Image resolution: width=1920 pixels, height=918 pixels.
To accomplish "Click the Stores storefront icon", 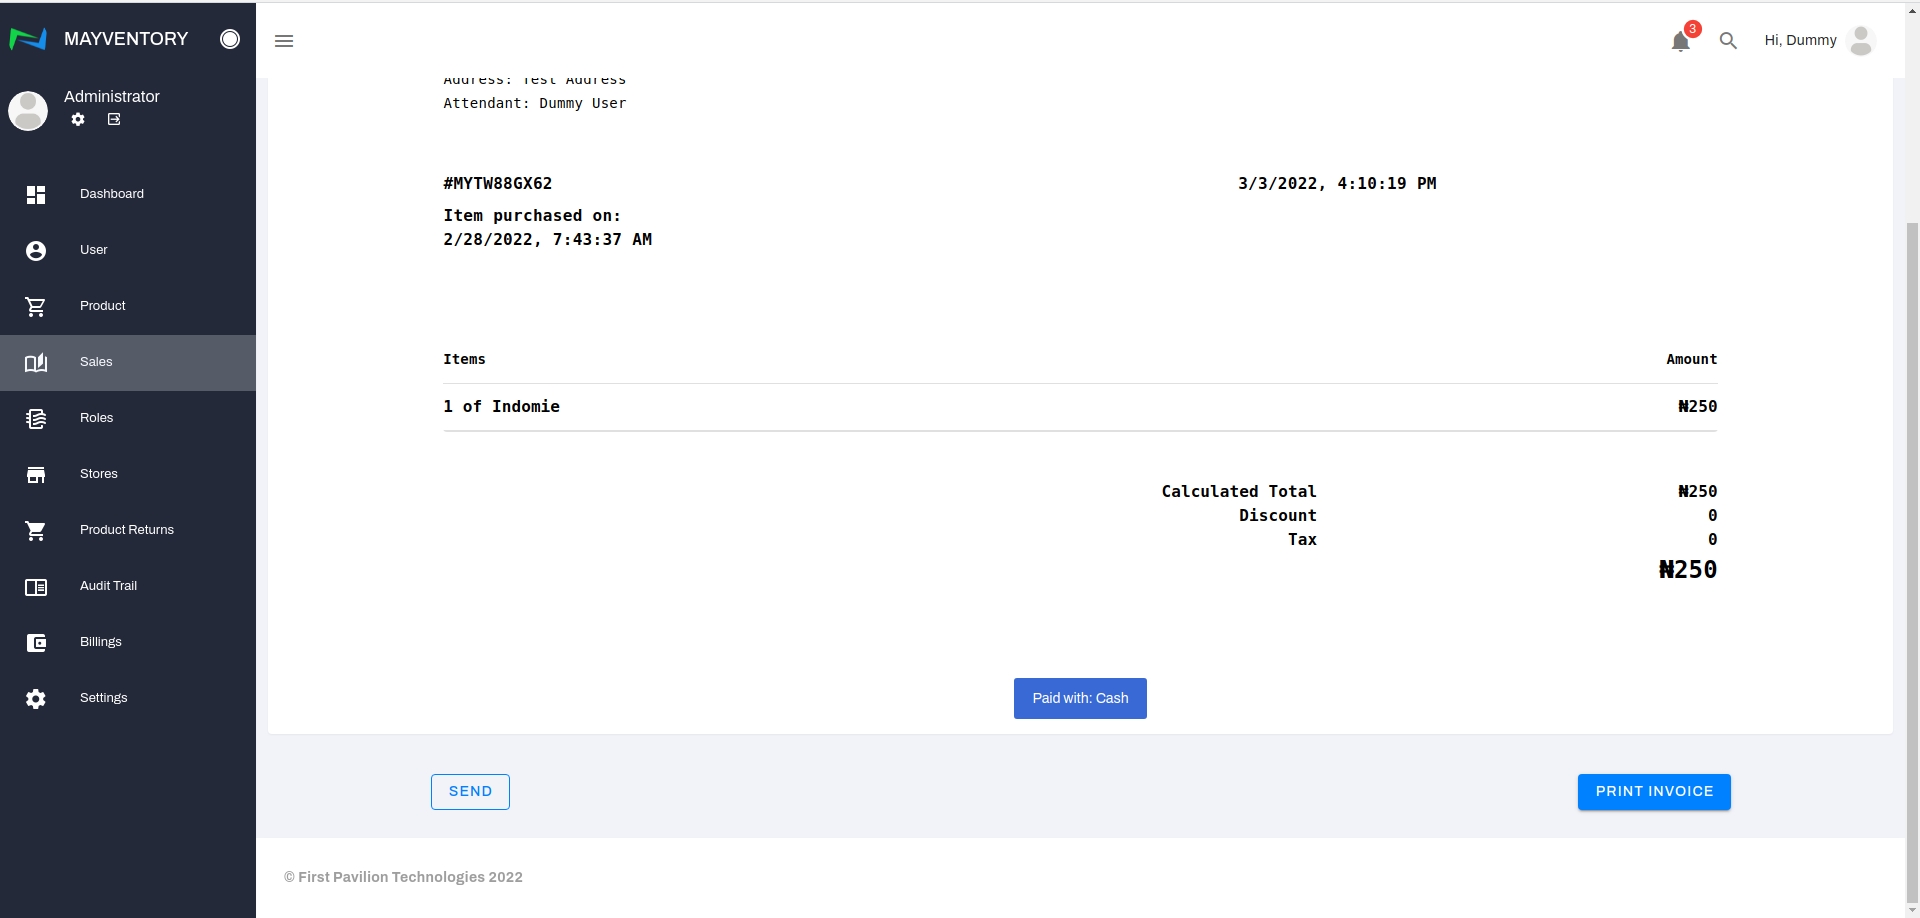I will coord(36,474).
